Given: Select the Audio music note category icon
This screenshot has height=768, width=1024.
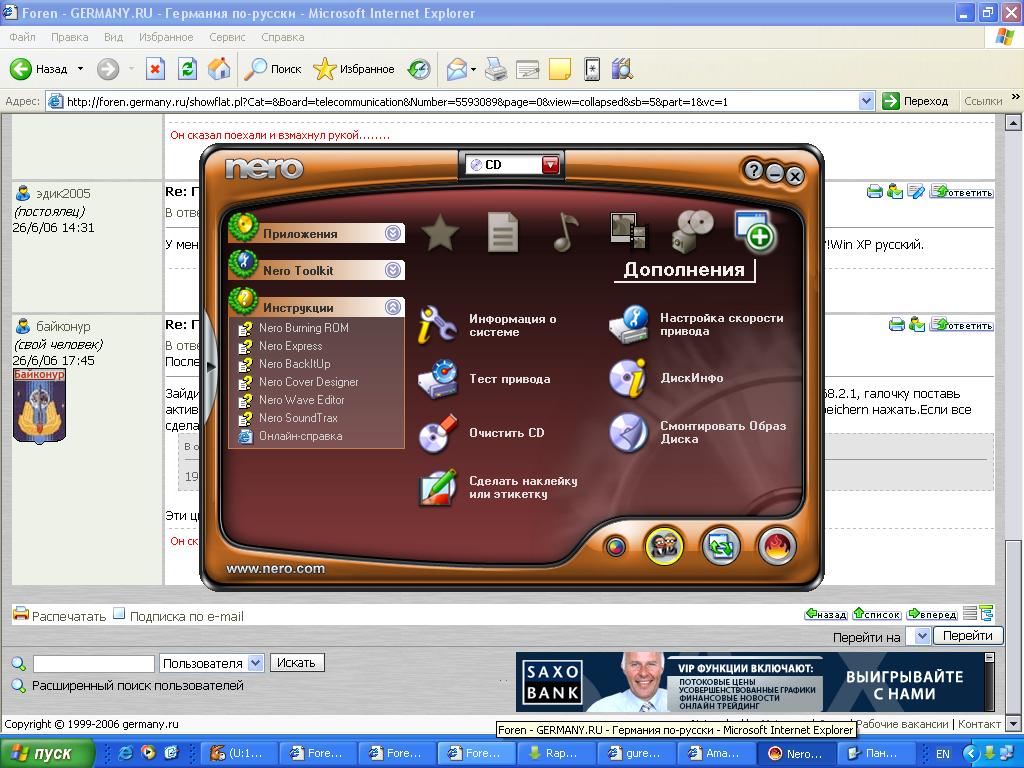Looking at the screenshot, I should 565,233.
